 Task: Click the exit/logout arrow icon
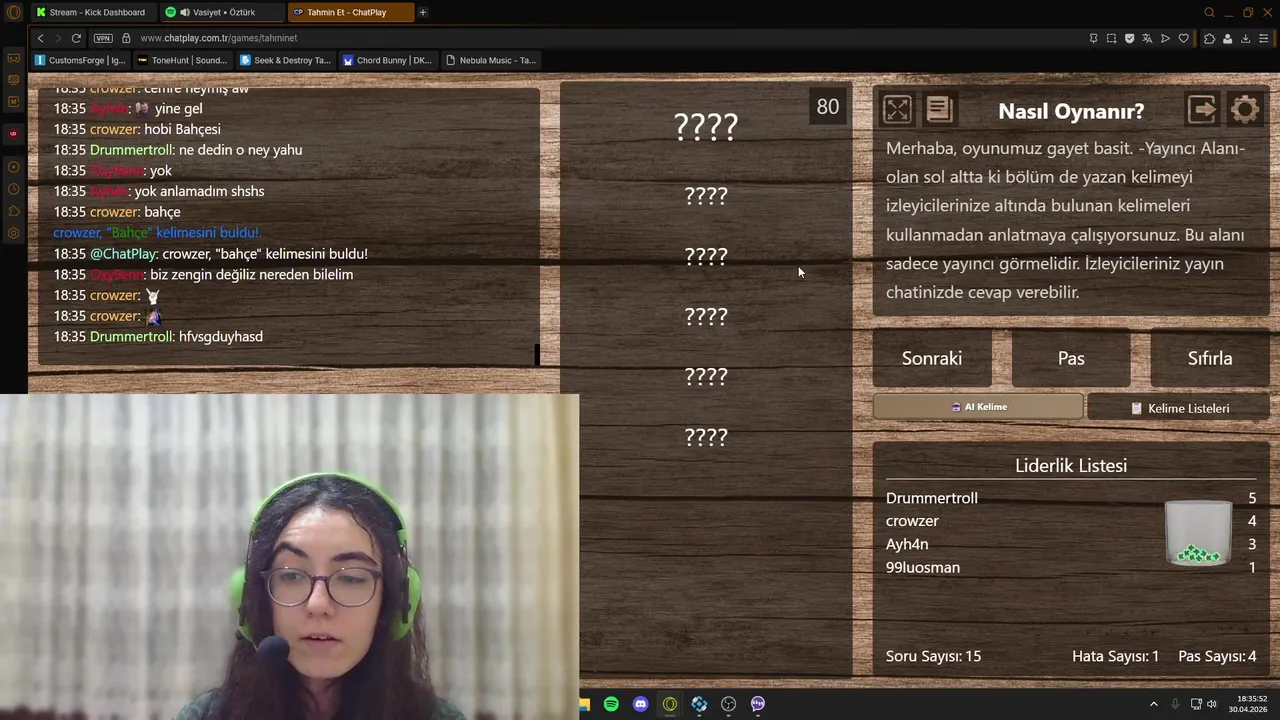pos(1202,109)
